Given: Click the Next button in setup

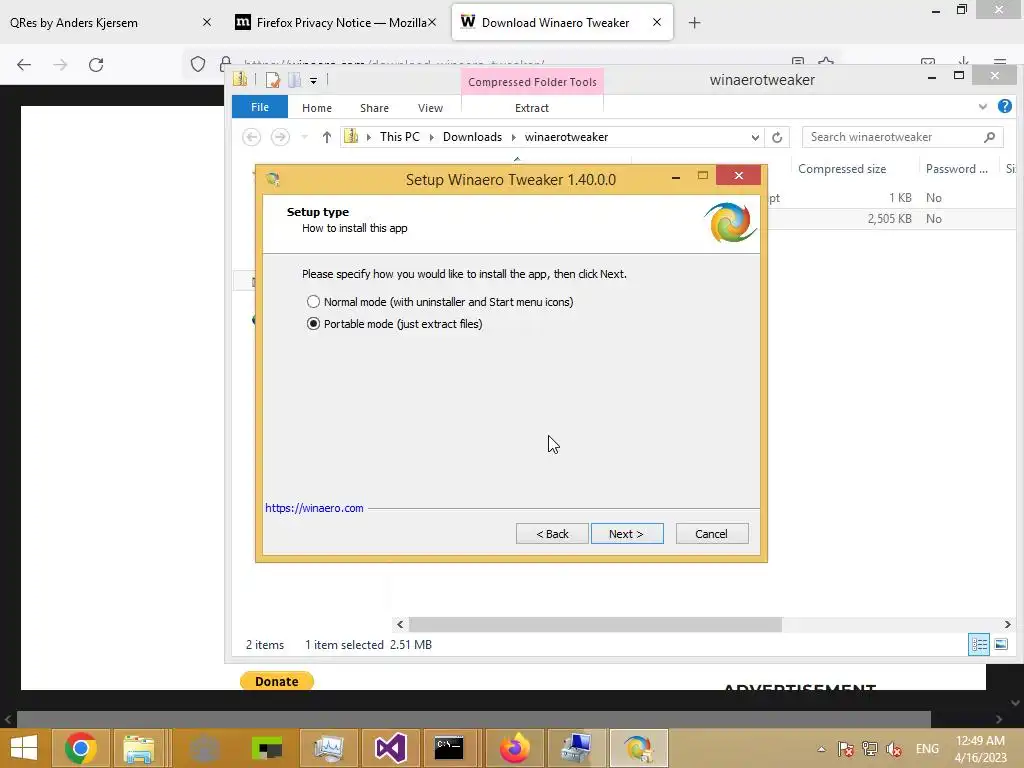Looking at the screenshot, I should point(627,534).
